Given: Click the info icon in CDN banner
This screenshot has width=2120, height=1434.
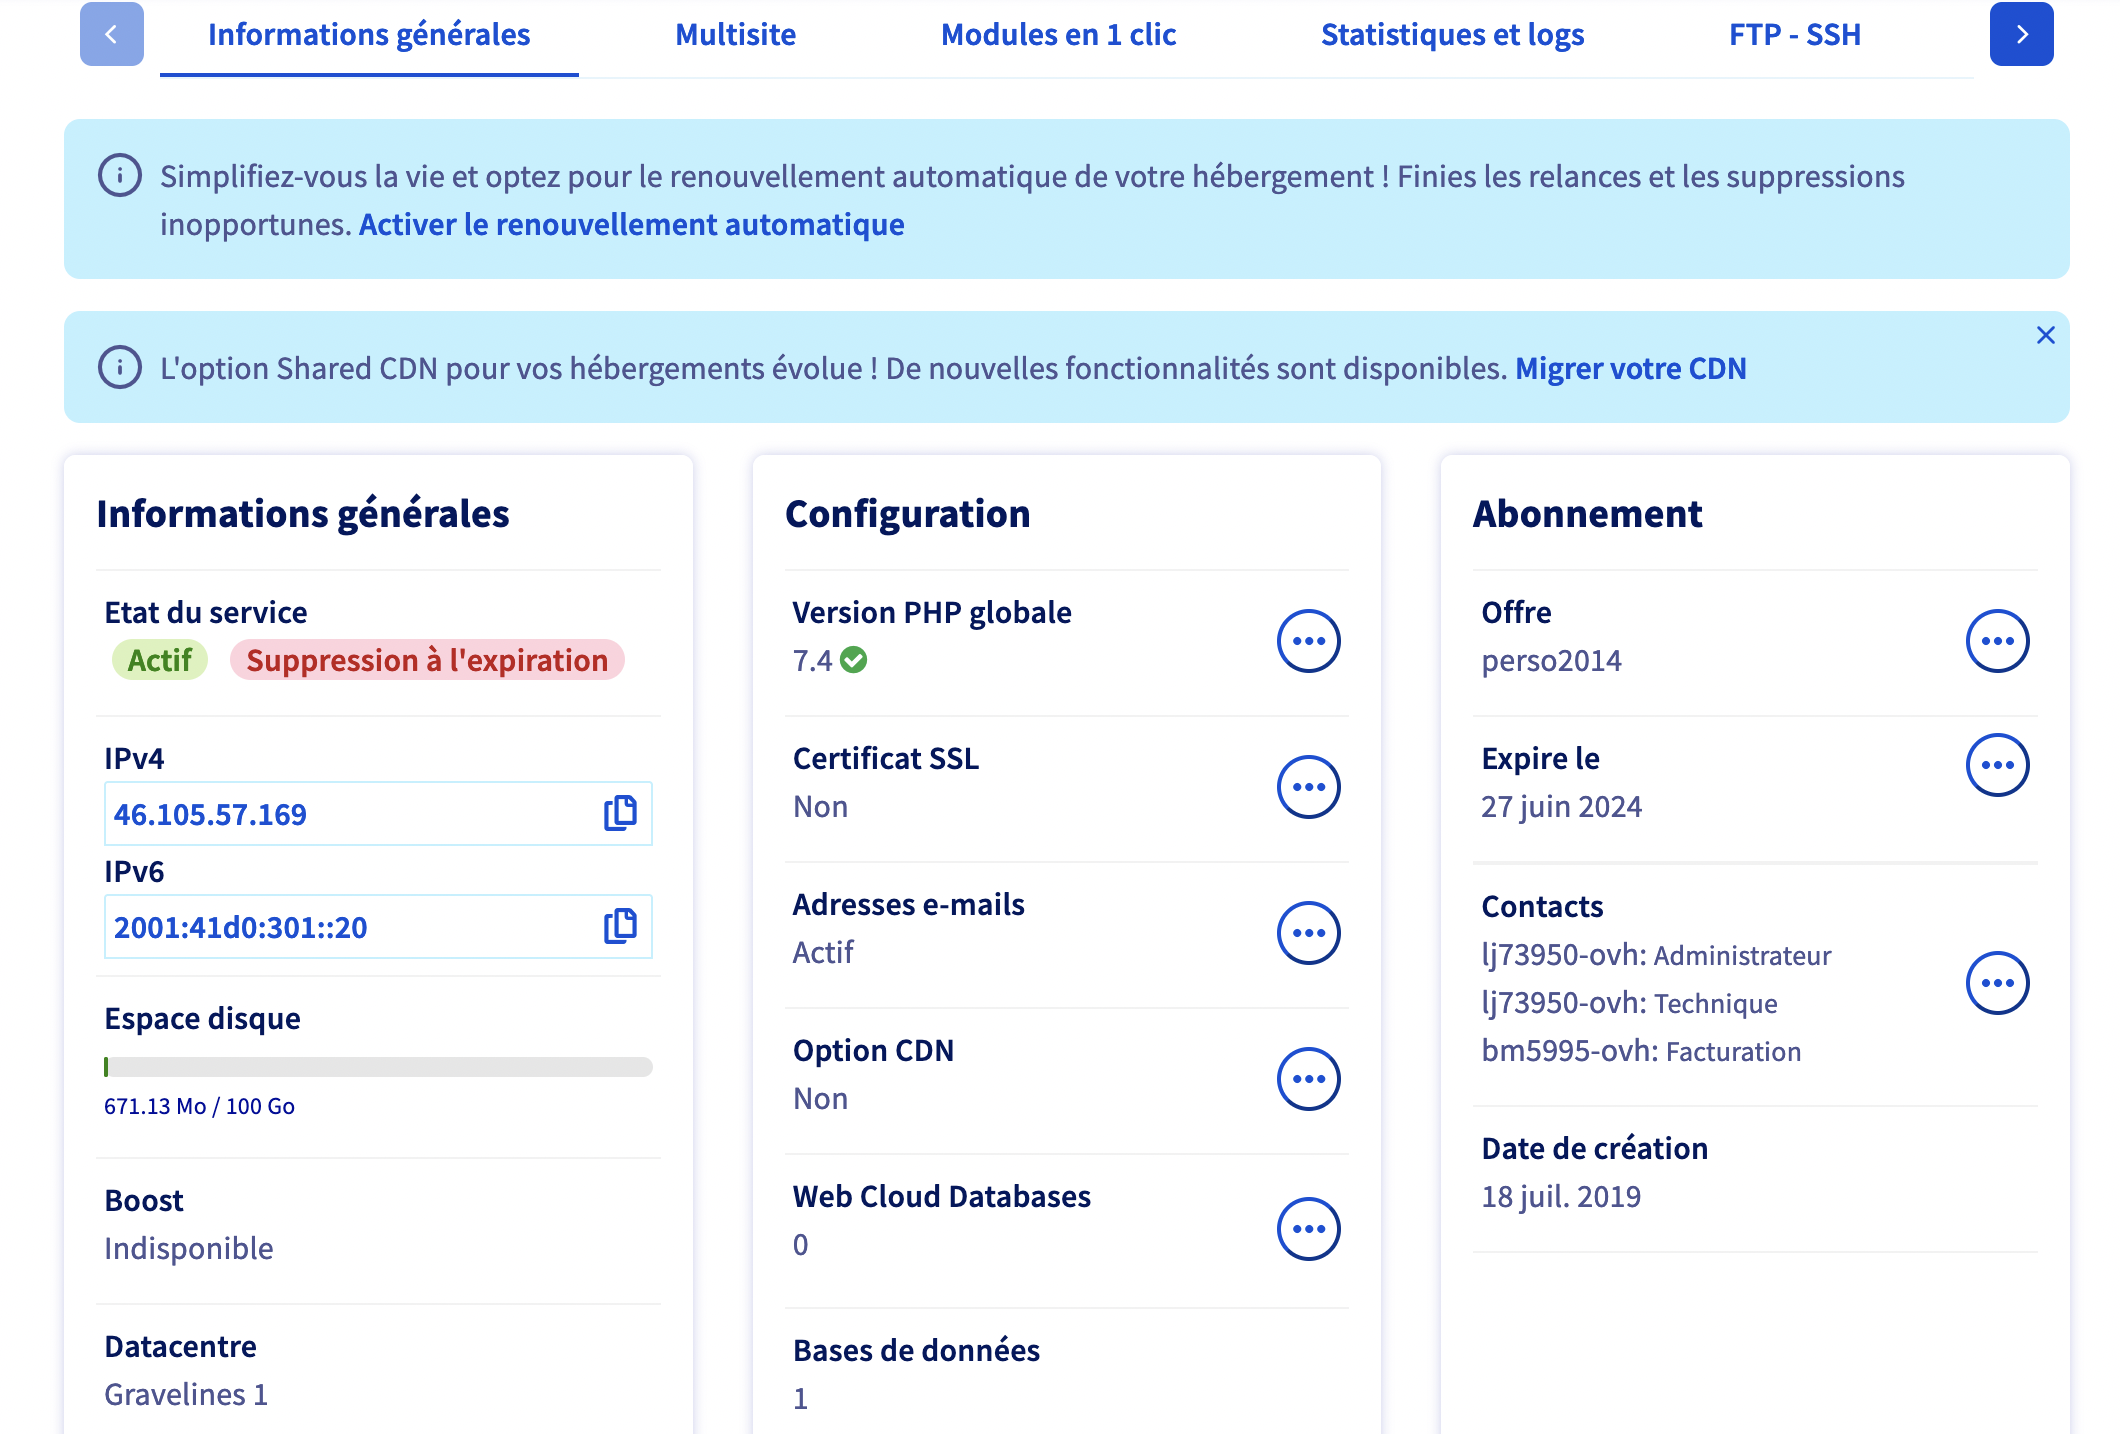Looking at the screenshot, I should click(x=120, y=368).
